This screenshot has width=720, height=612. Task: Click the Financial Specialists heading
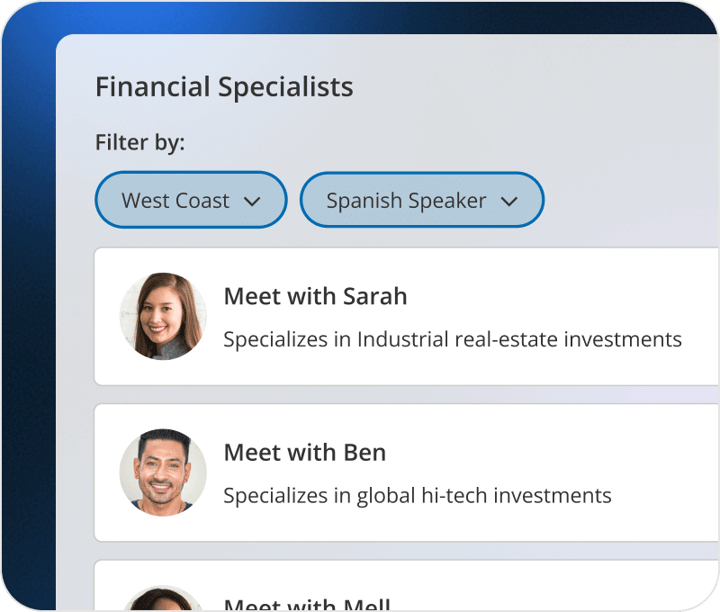coord(224,87)
